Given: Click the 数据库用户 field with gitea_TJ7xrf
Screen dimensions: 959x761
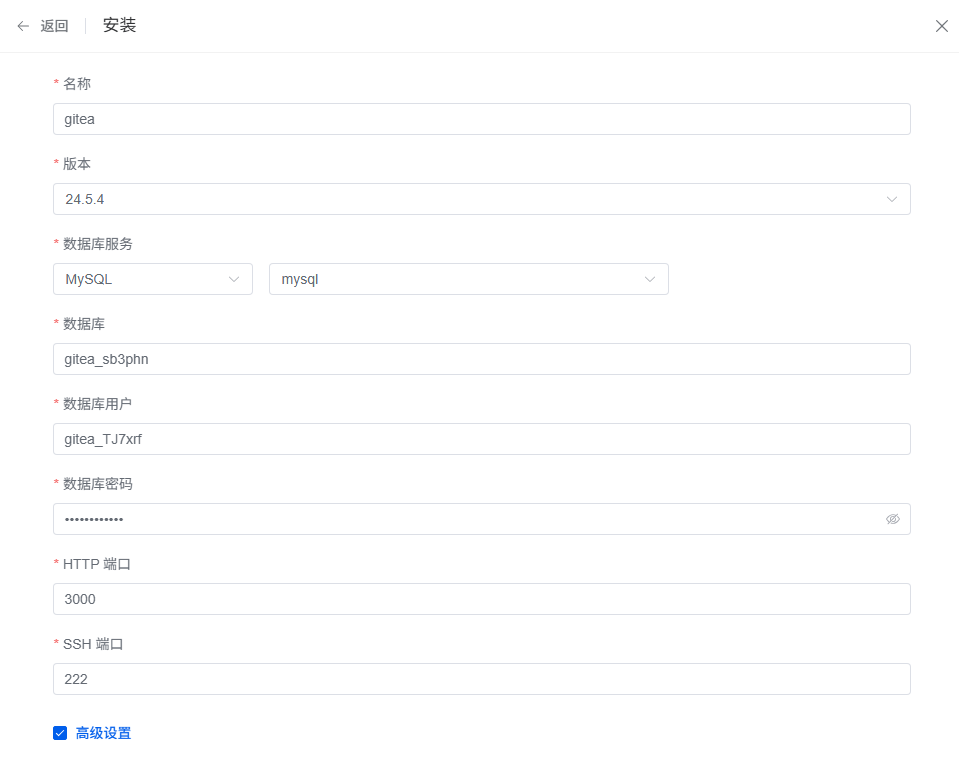Looking at the screenshot, I should [x=481, y=439].
